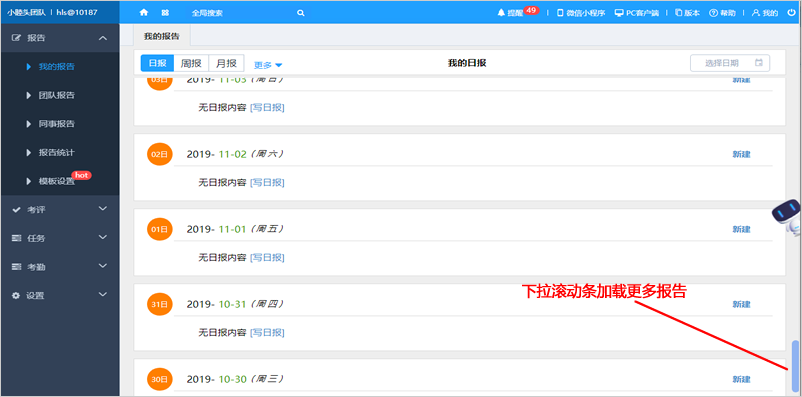Switch to the 月报 tab
This screenshot has width=802, height=397.
click(x=227, y=63)
